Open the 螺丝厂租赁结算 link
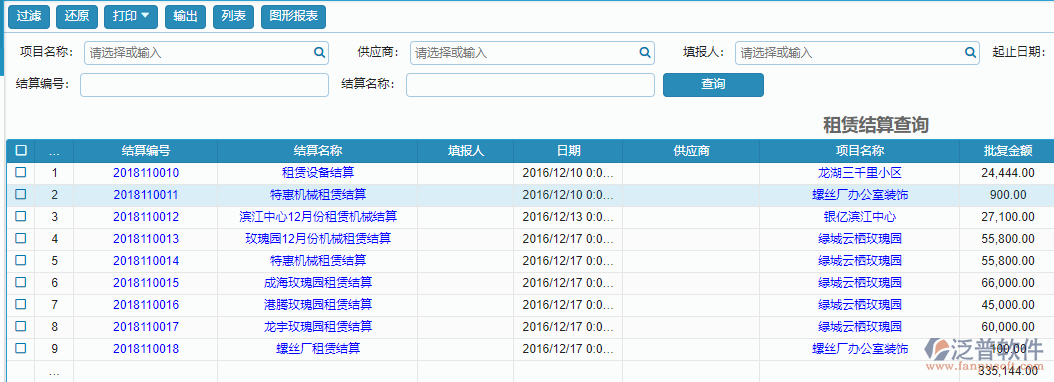1054x382 pixels. pyautogui.click(x=318, y=348)
